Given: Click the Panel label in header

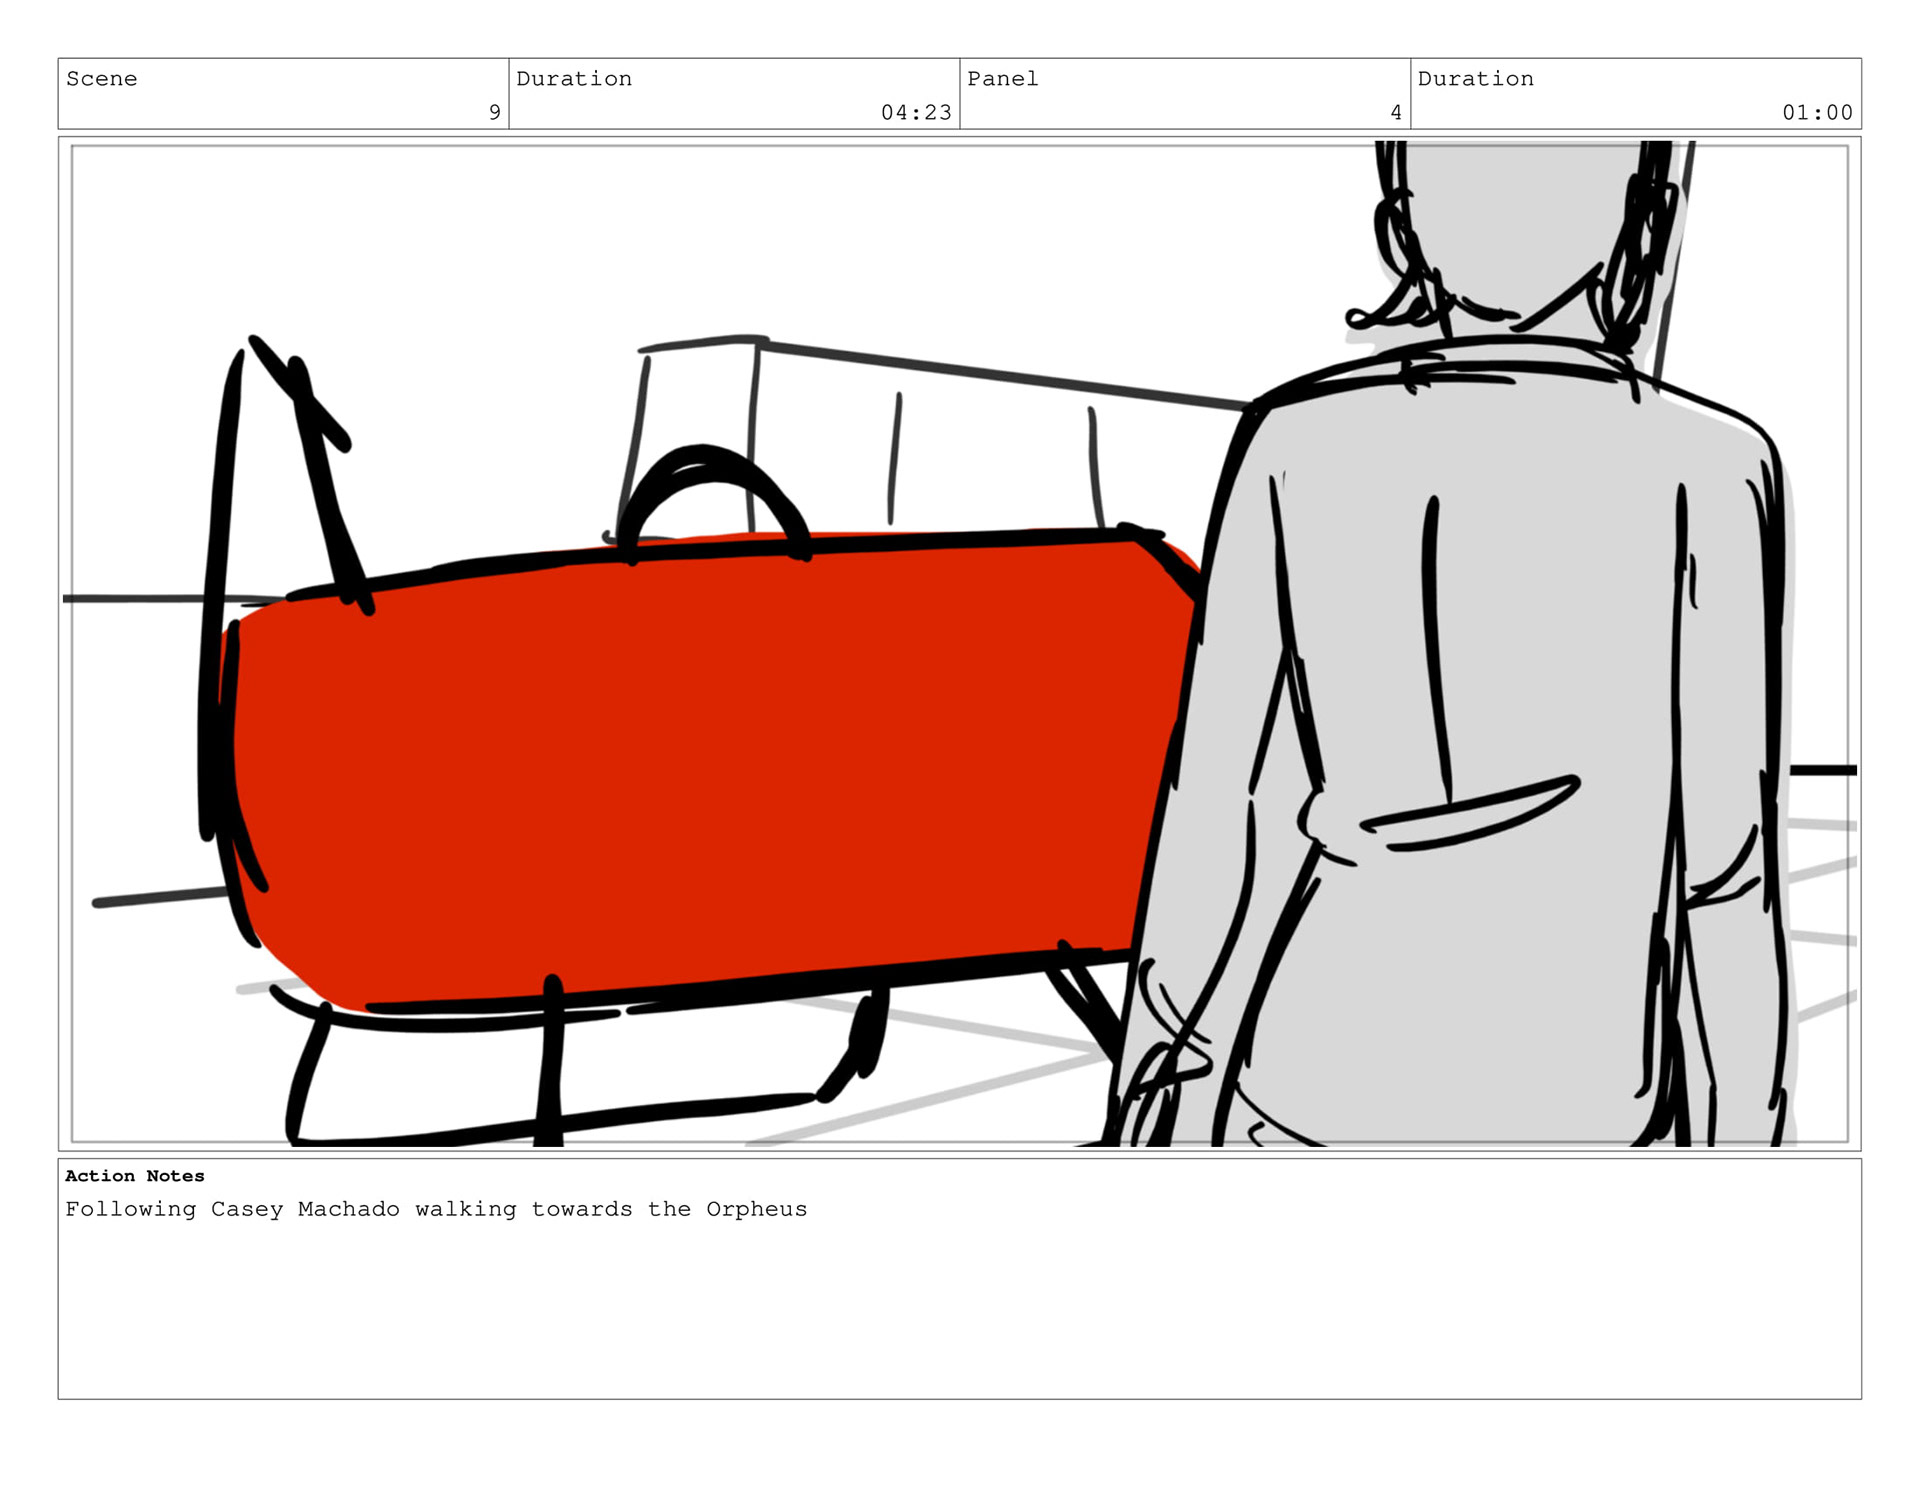Looking at the screenshot, I should (1002, 79).
